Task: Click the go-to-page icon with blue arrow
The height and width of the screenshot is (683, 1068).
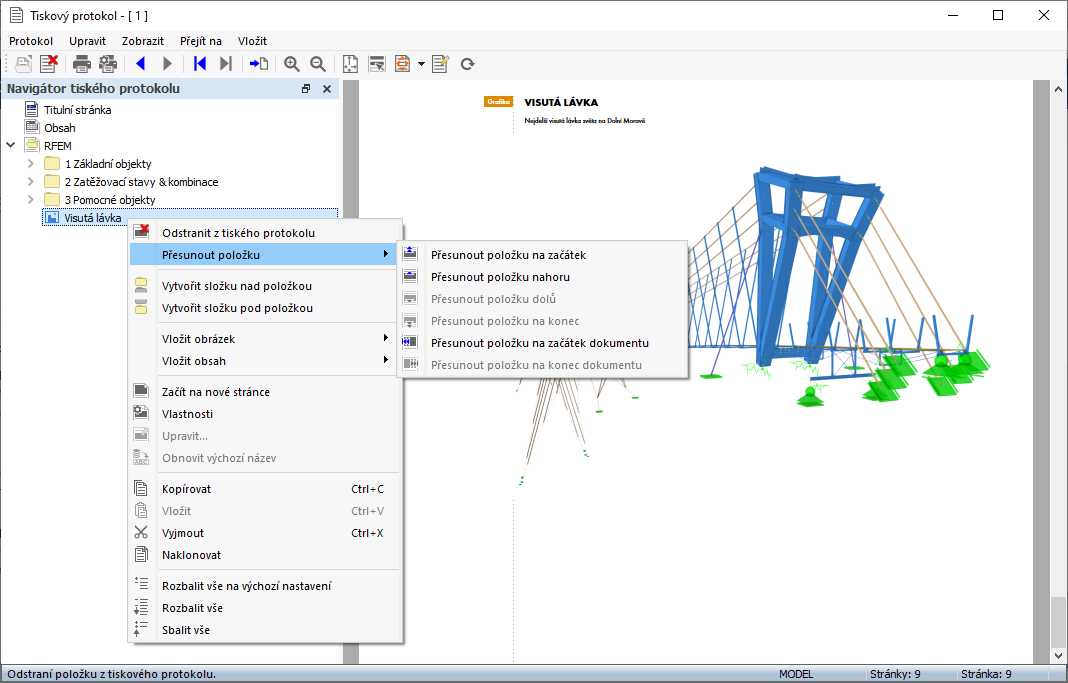Action: pos(259,64)
